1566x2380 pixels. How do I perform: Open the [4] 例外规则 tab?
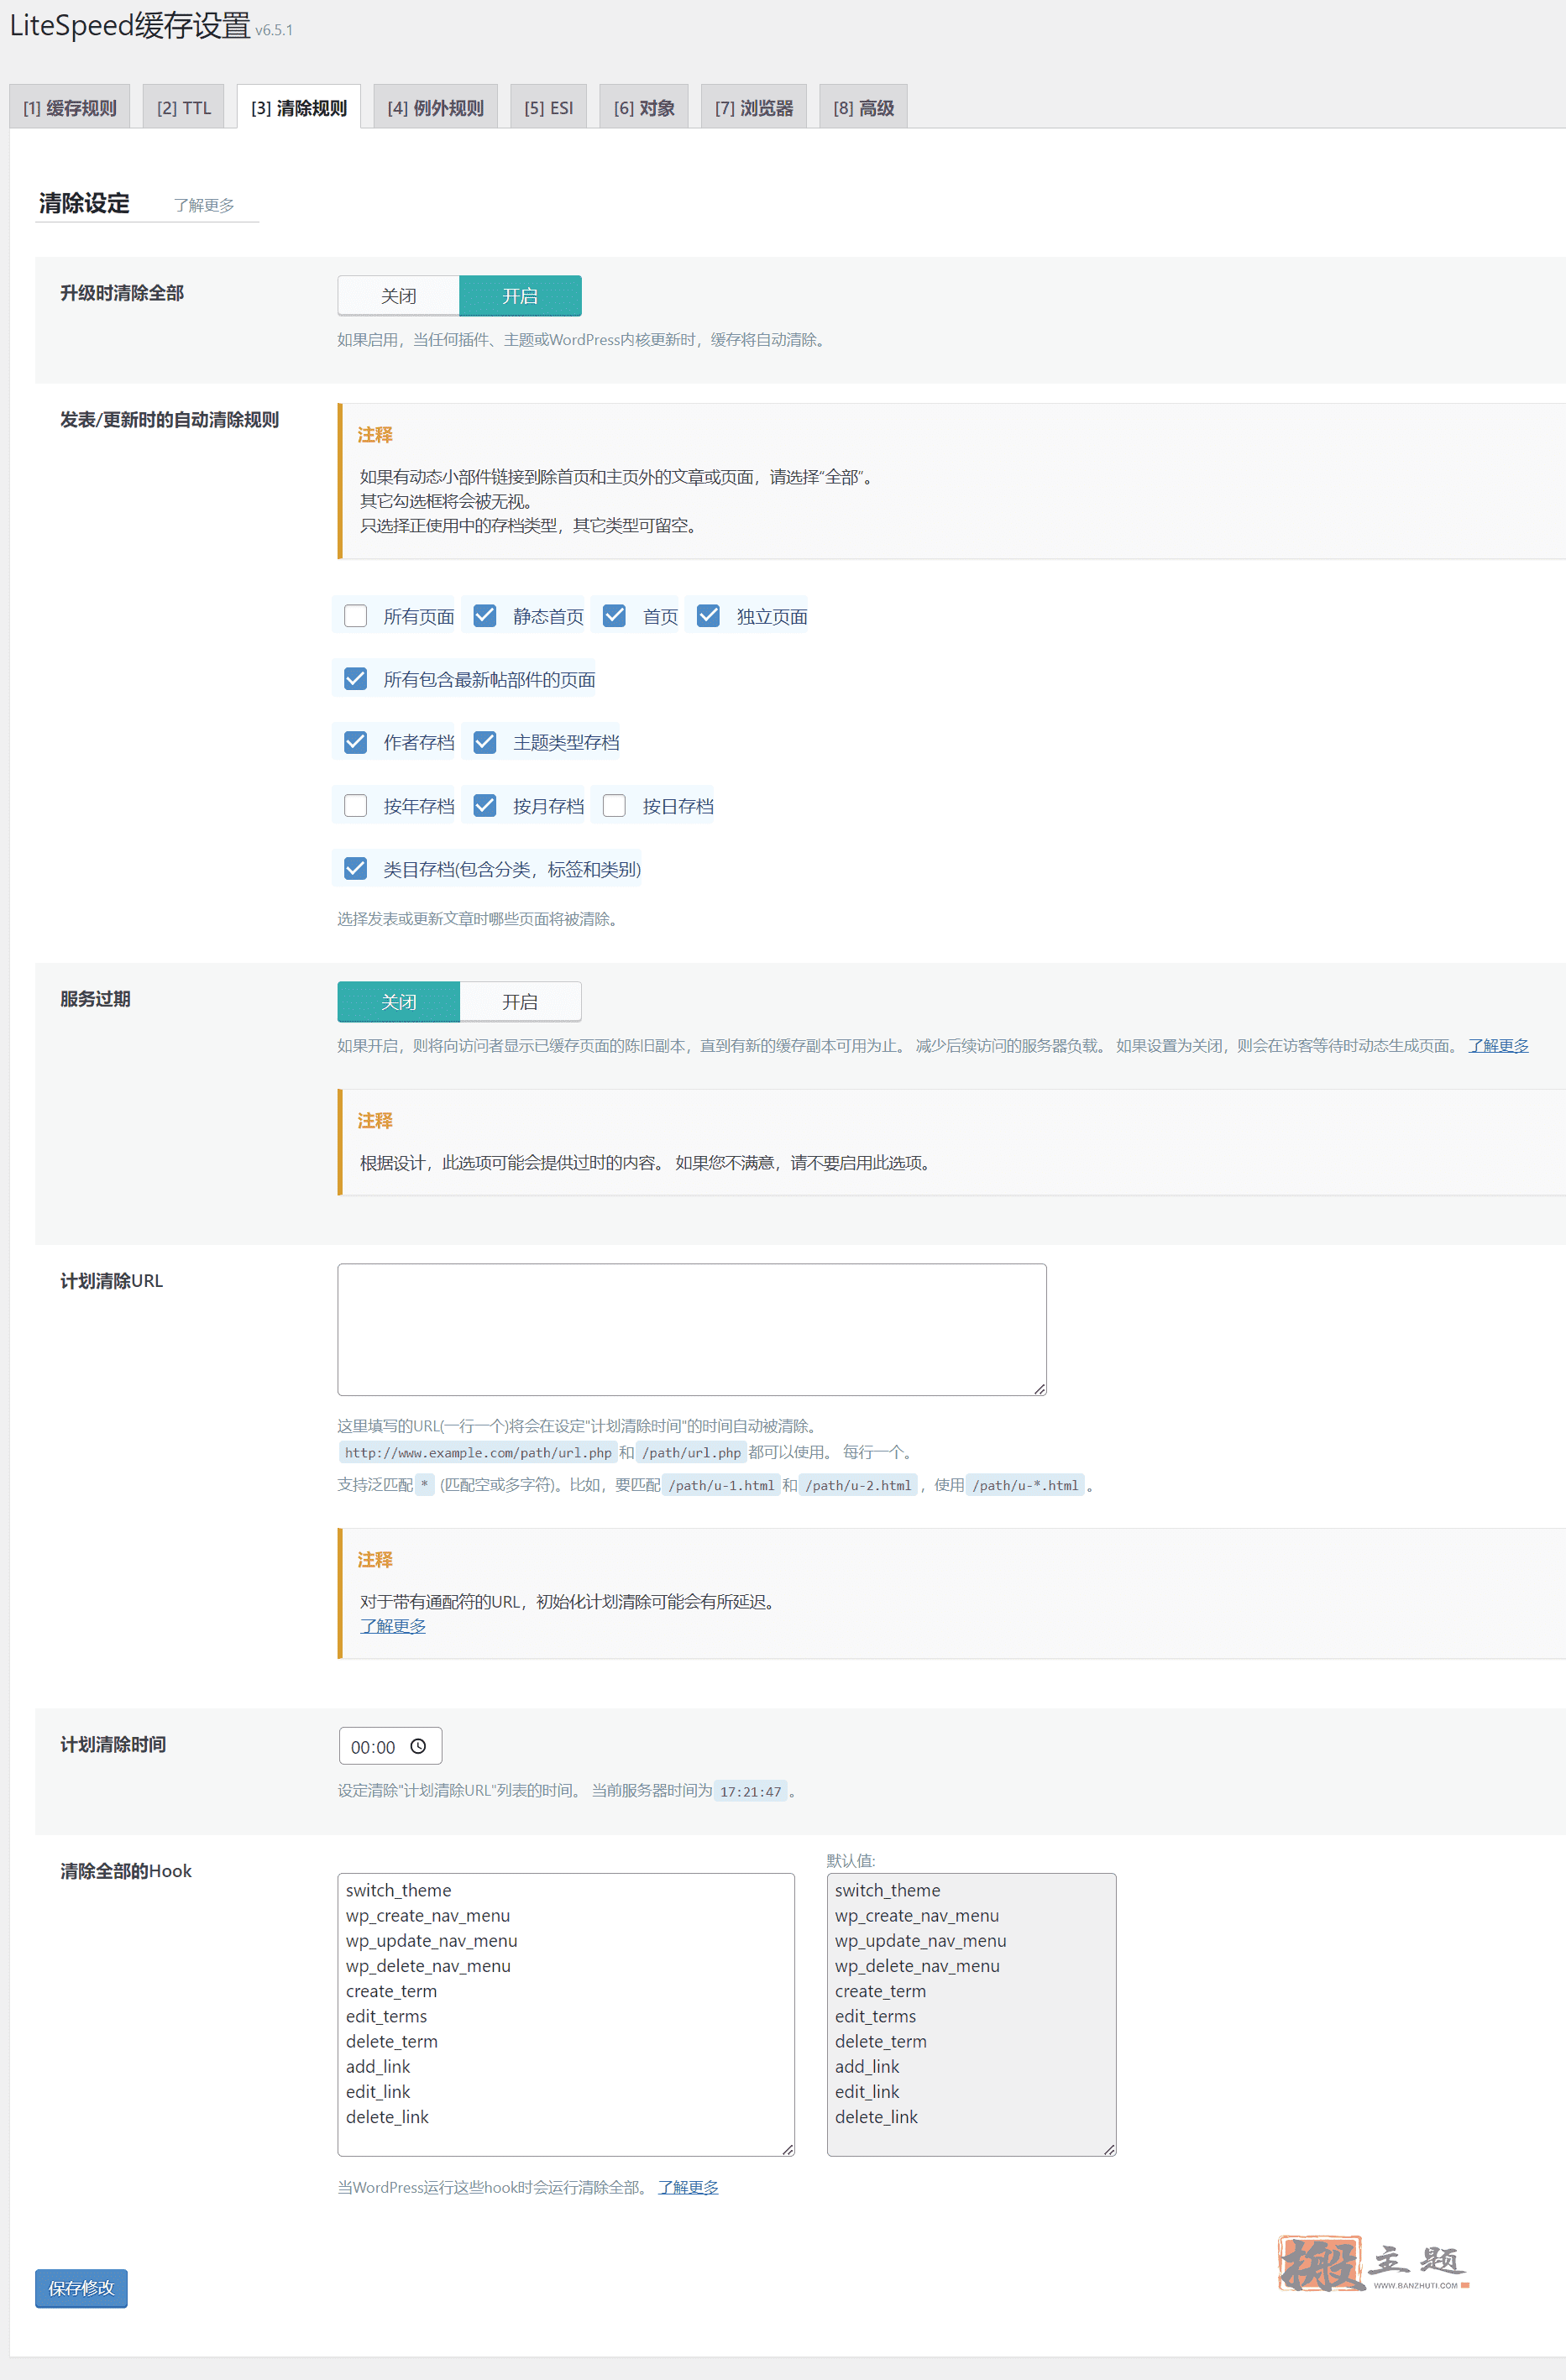pos(436,107)
